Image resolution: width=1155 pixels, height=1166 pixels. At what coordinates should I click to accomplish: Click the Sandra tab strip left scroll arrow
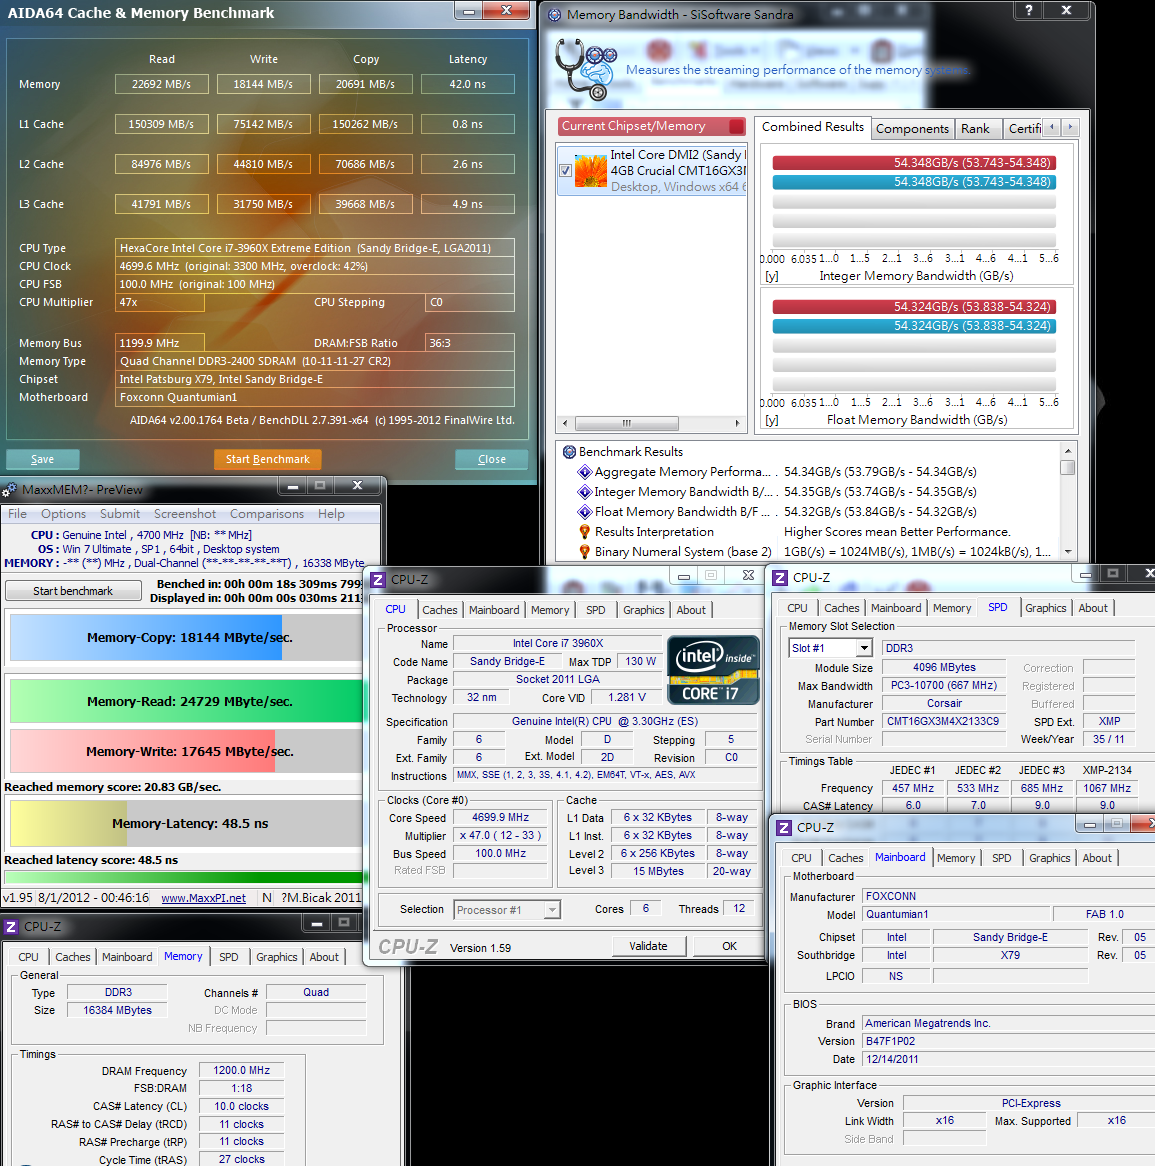tap(1052, 127)
